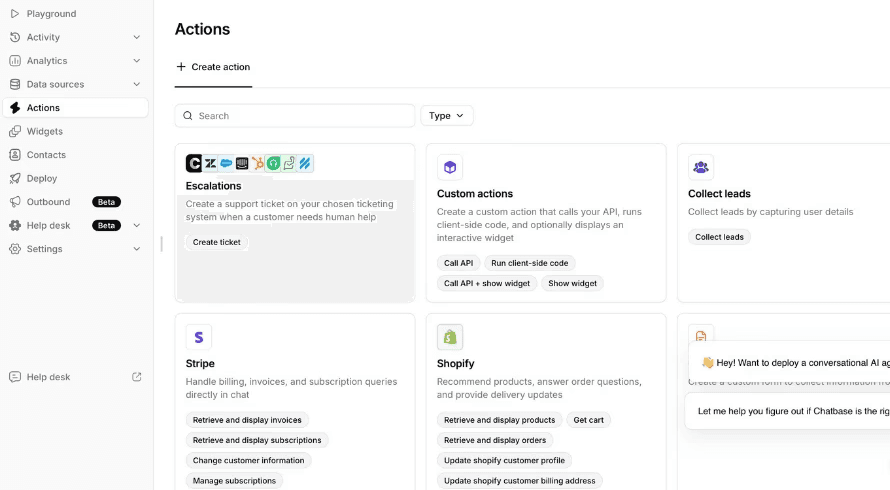Click the Contacts person icon
890x490 pixels.
[15, 154]
